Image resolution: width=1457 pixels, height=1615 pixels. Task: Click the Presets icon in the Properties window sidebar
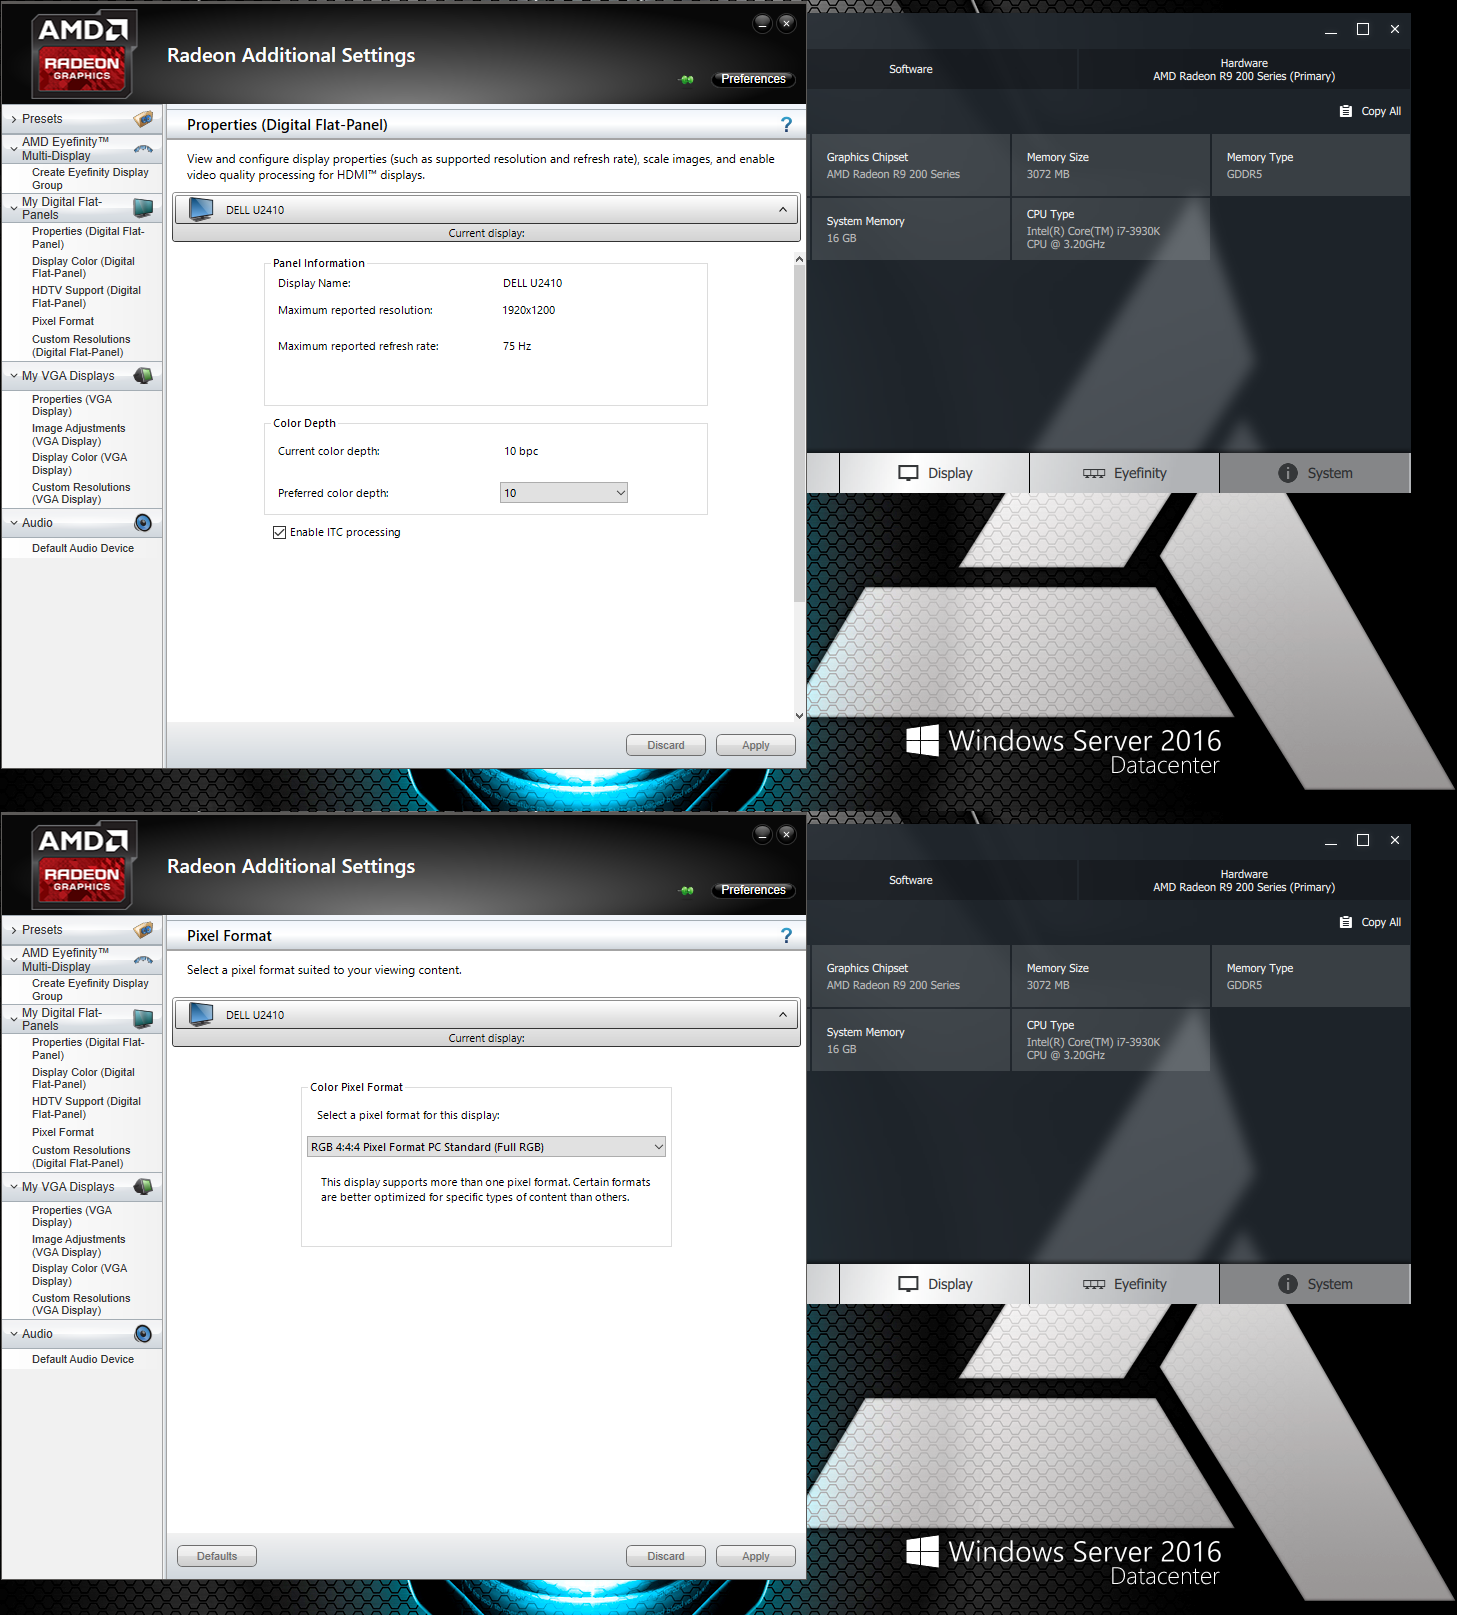tap(144, 119)
